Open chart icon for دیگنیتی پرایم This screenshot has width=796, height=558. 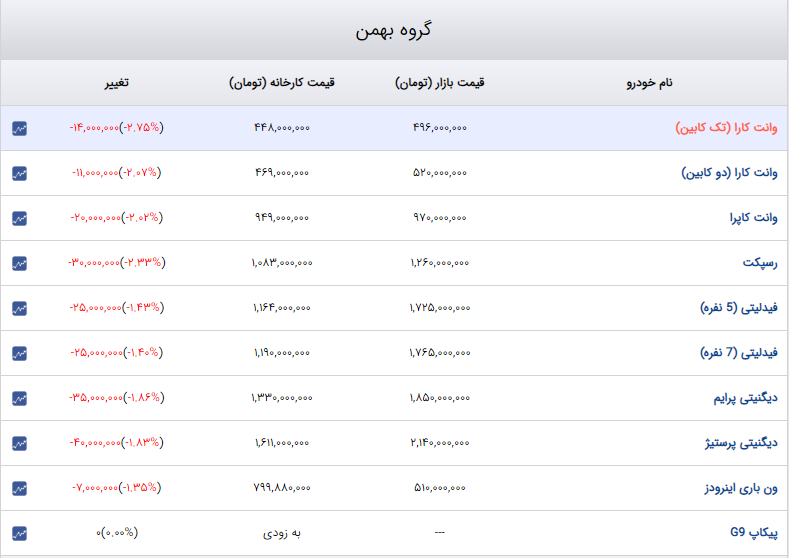19,399
